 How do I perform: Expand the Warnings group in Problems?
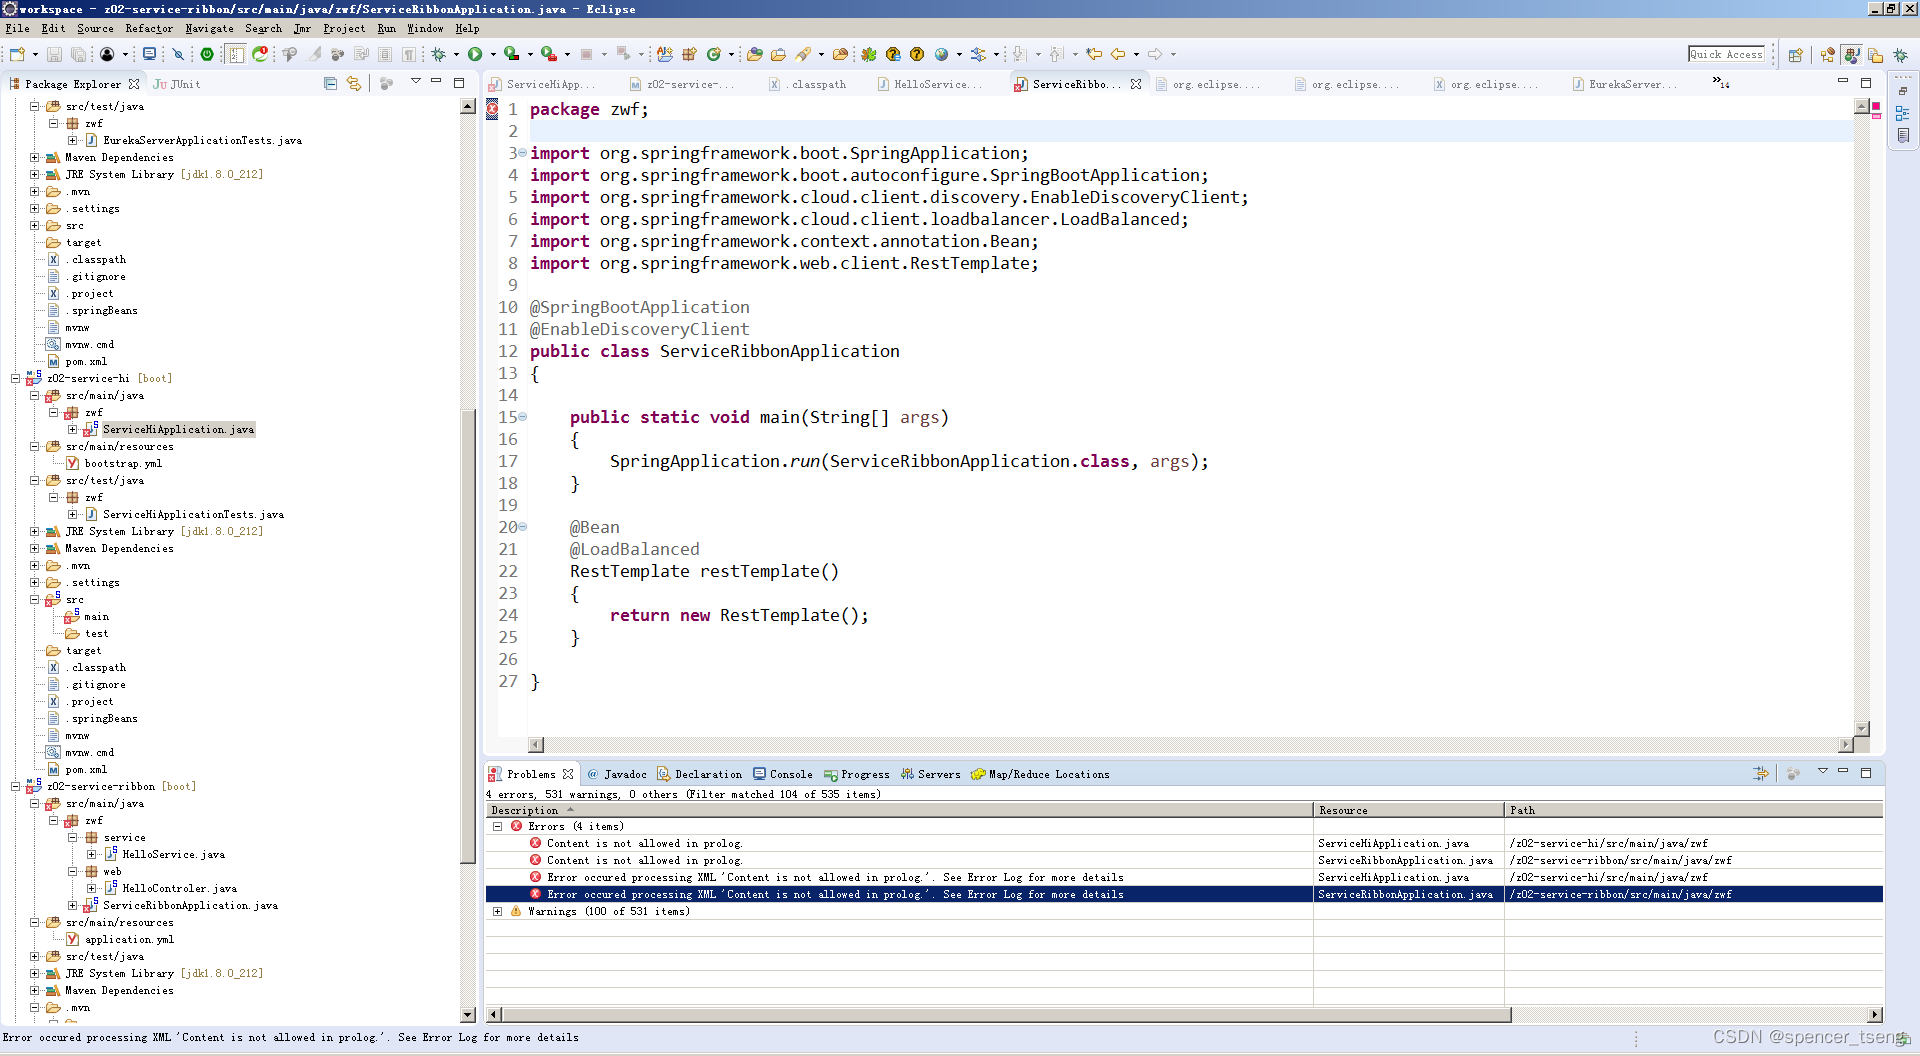pos(497,911)
